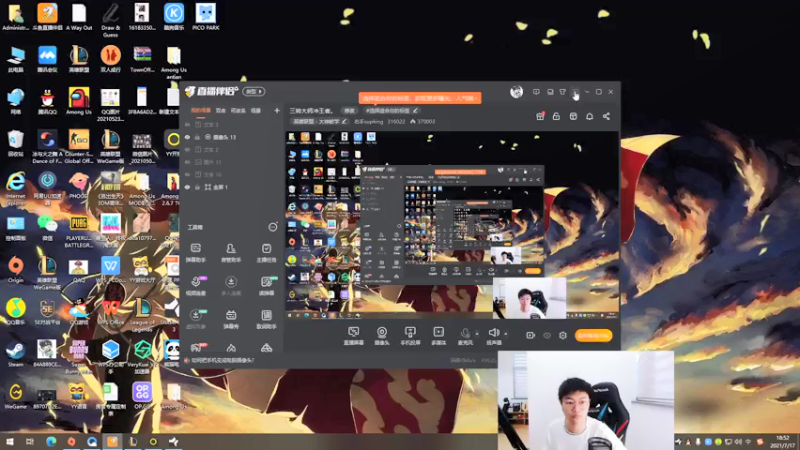Open Steam desktop shortcut
This screenshot has height=450, width=800.
tap(15, 354)
